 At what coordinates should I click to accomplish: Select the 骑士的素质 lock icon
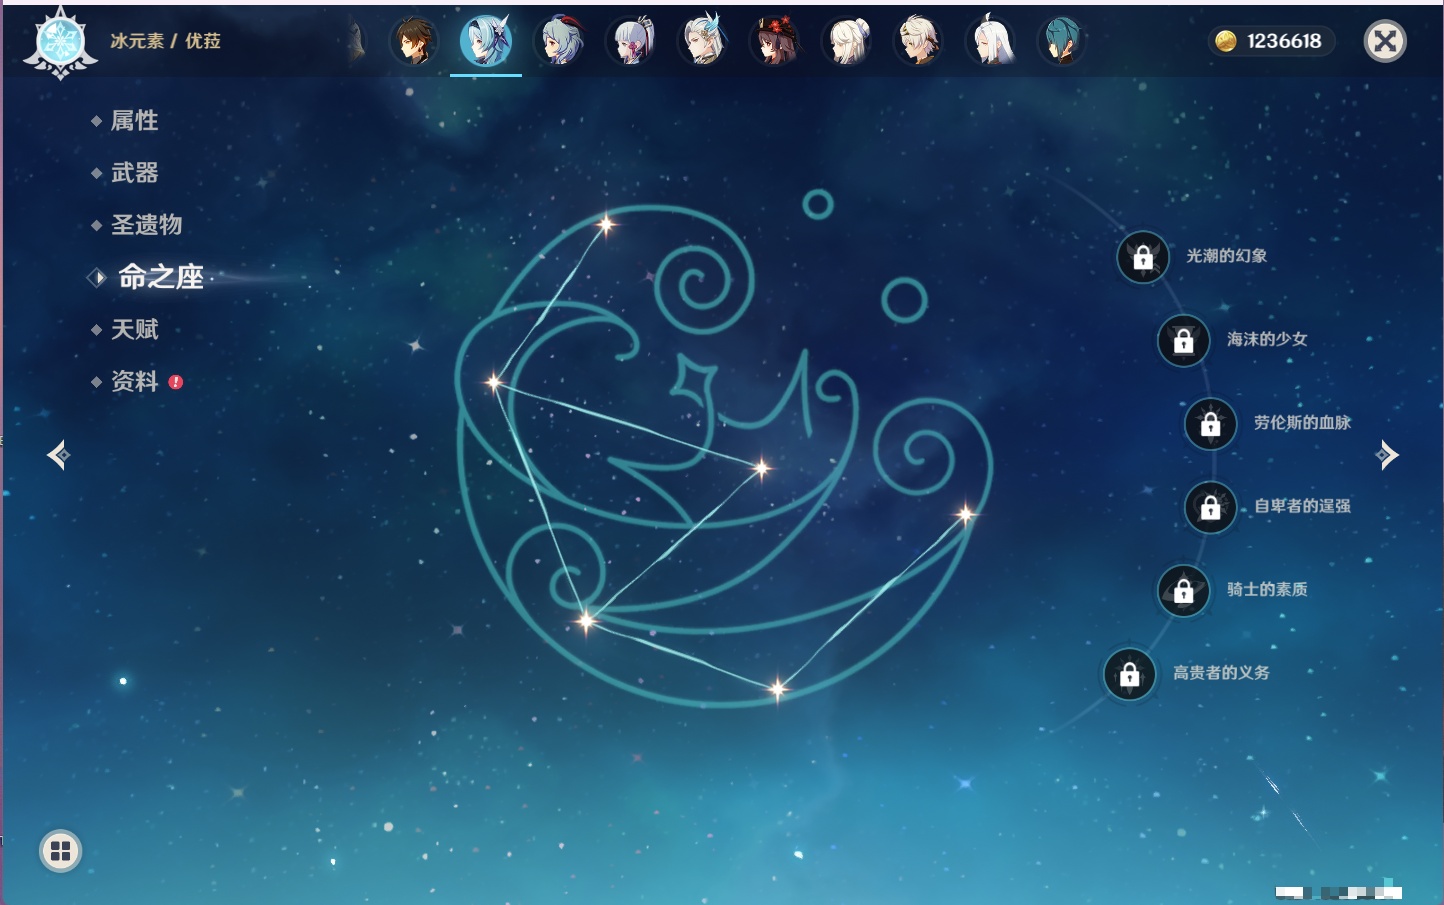coord(1183,591)
